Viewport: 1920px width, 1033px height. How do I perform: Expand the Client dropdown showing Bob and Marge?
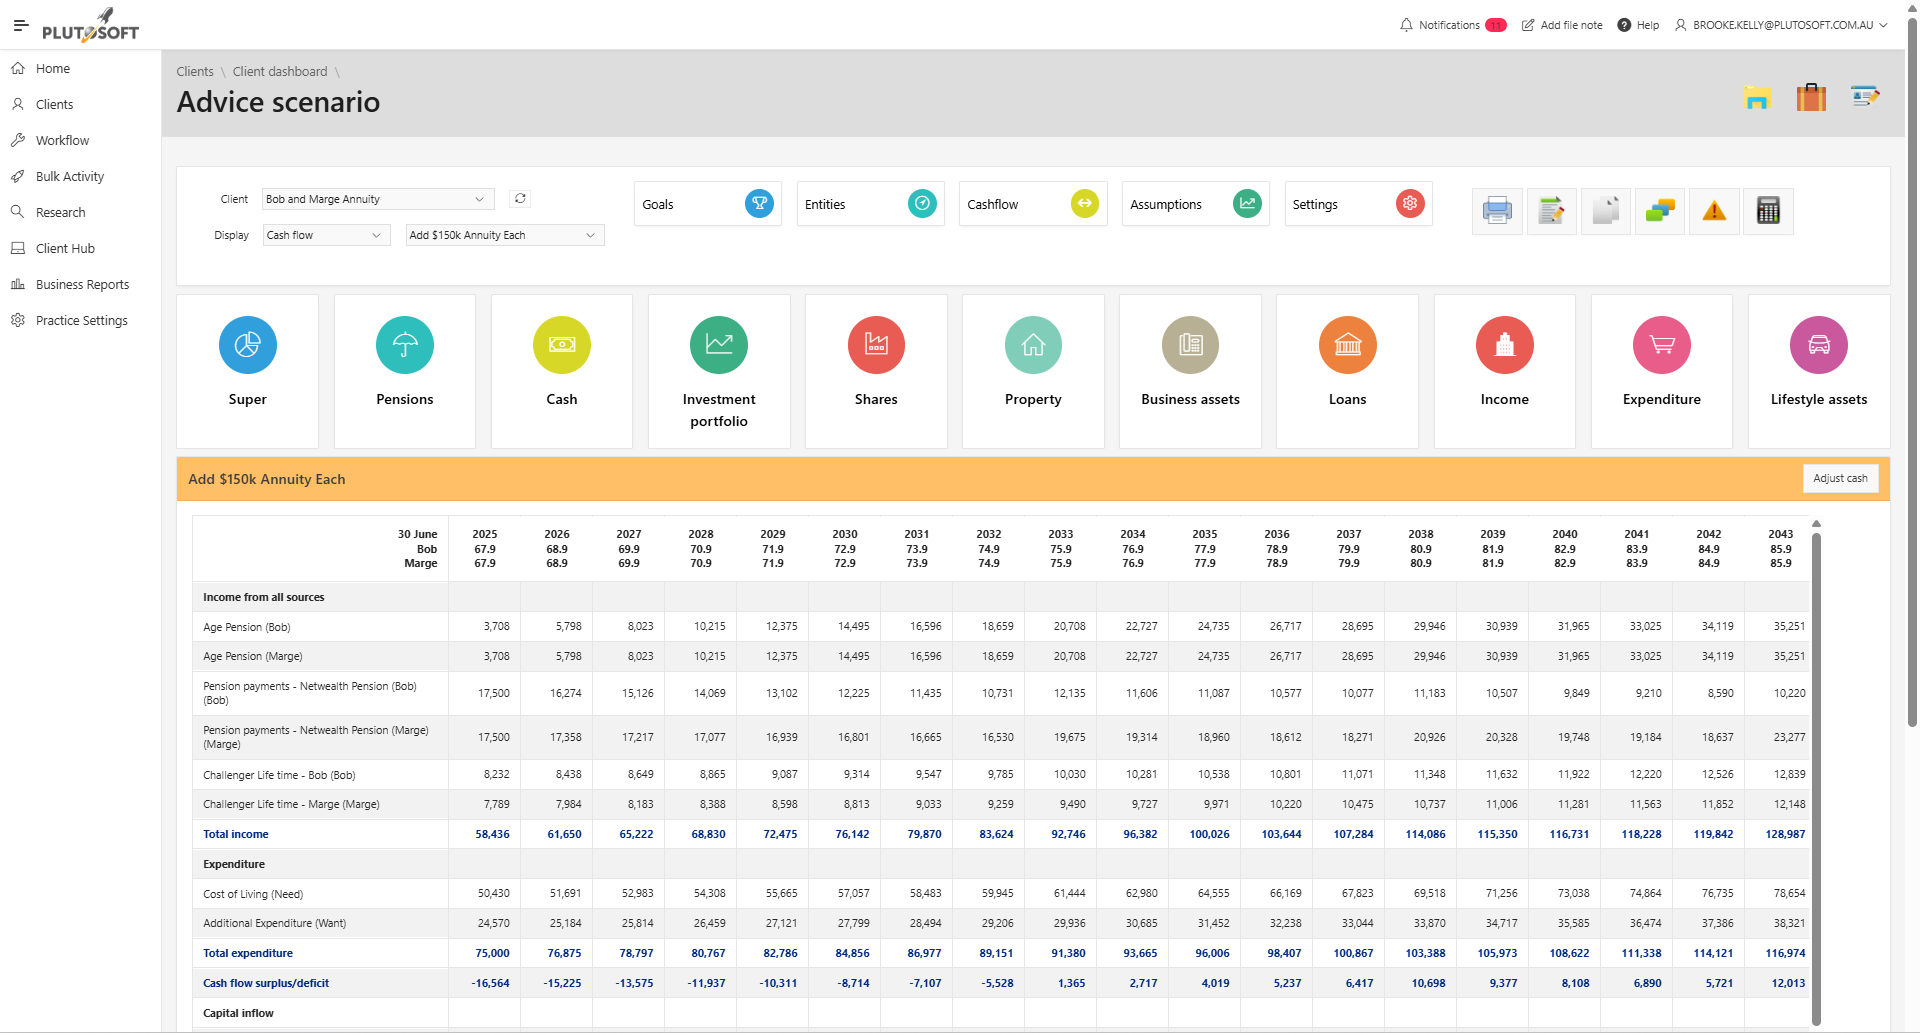[377, 199]
